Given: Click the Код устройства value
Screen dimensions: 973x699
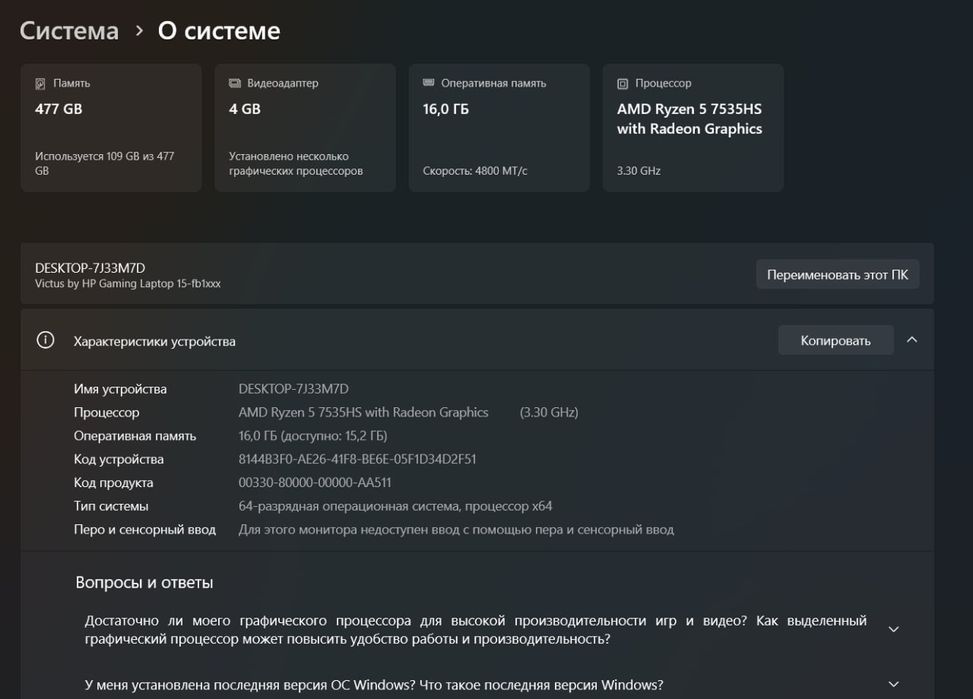Looking at the screenshot, I should pyautogui.click(x=357, y=459).
